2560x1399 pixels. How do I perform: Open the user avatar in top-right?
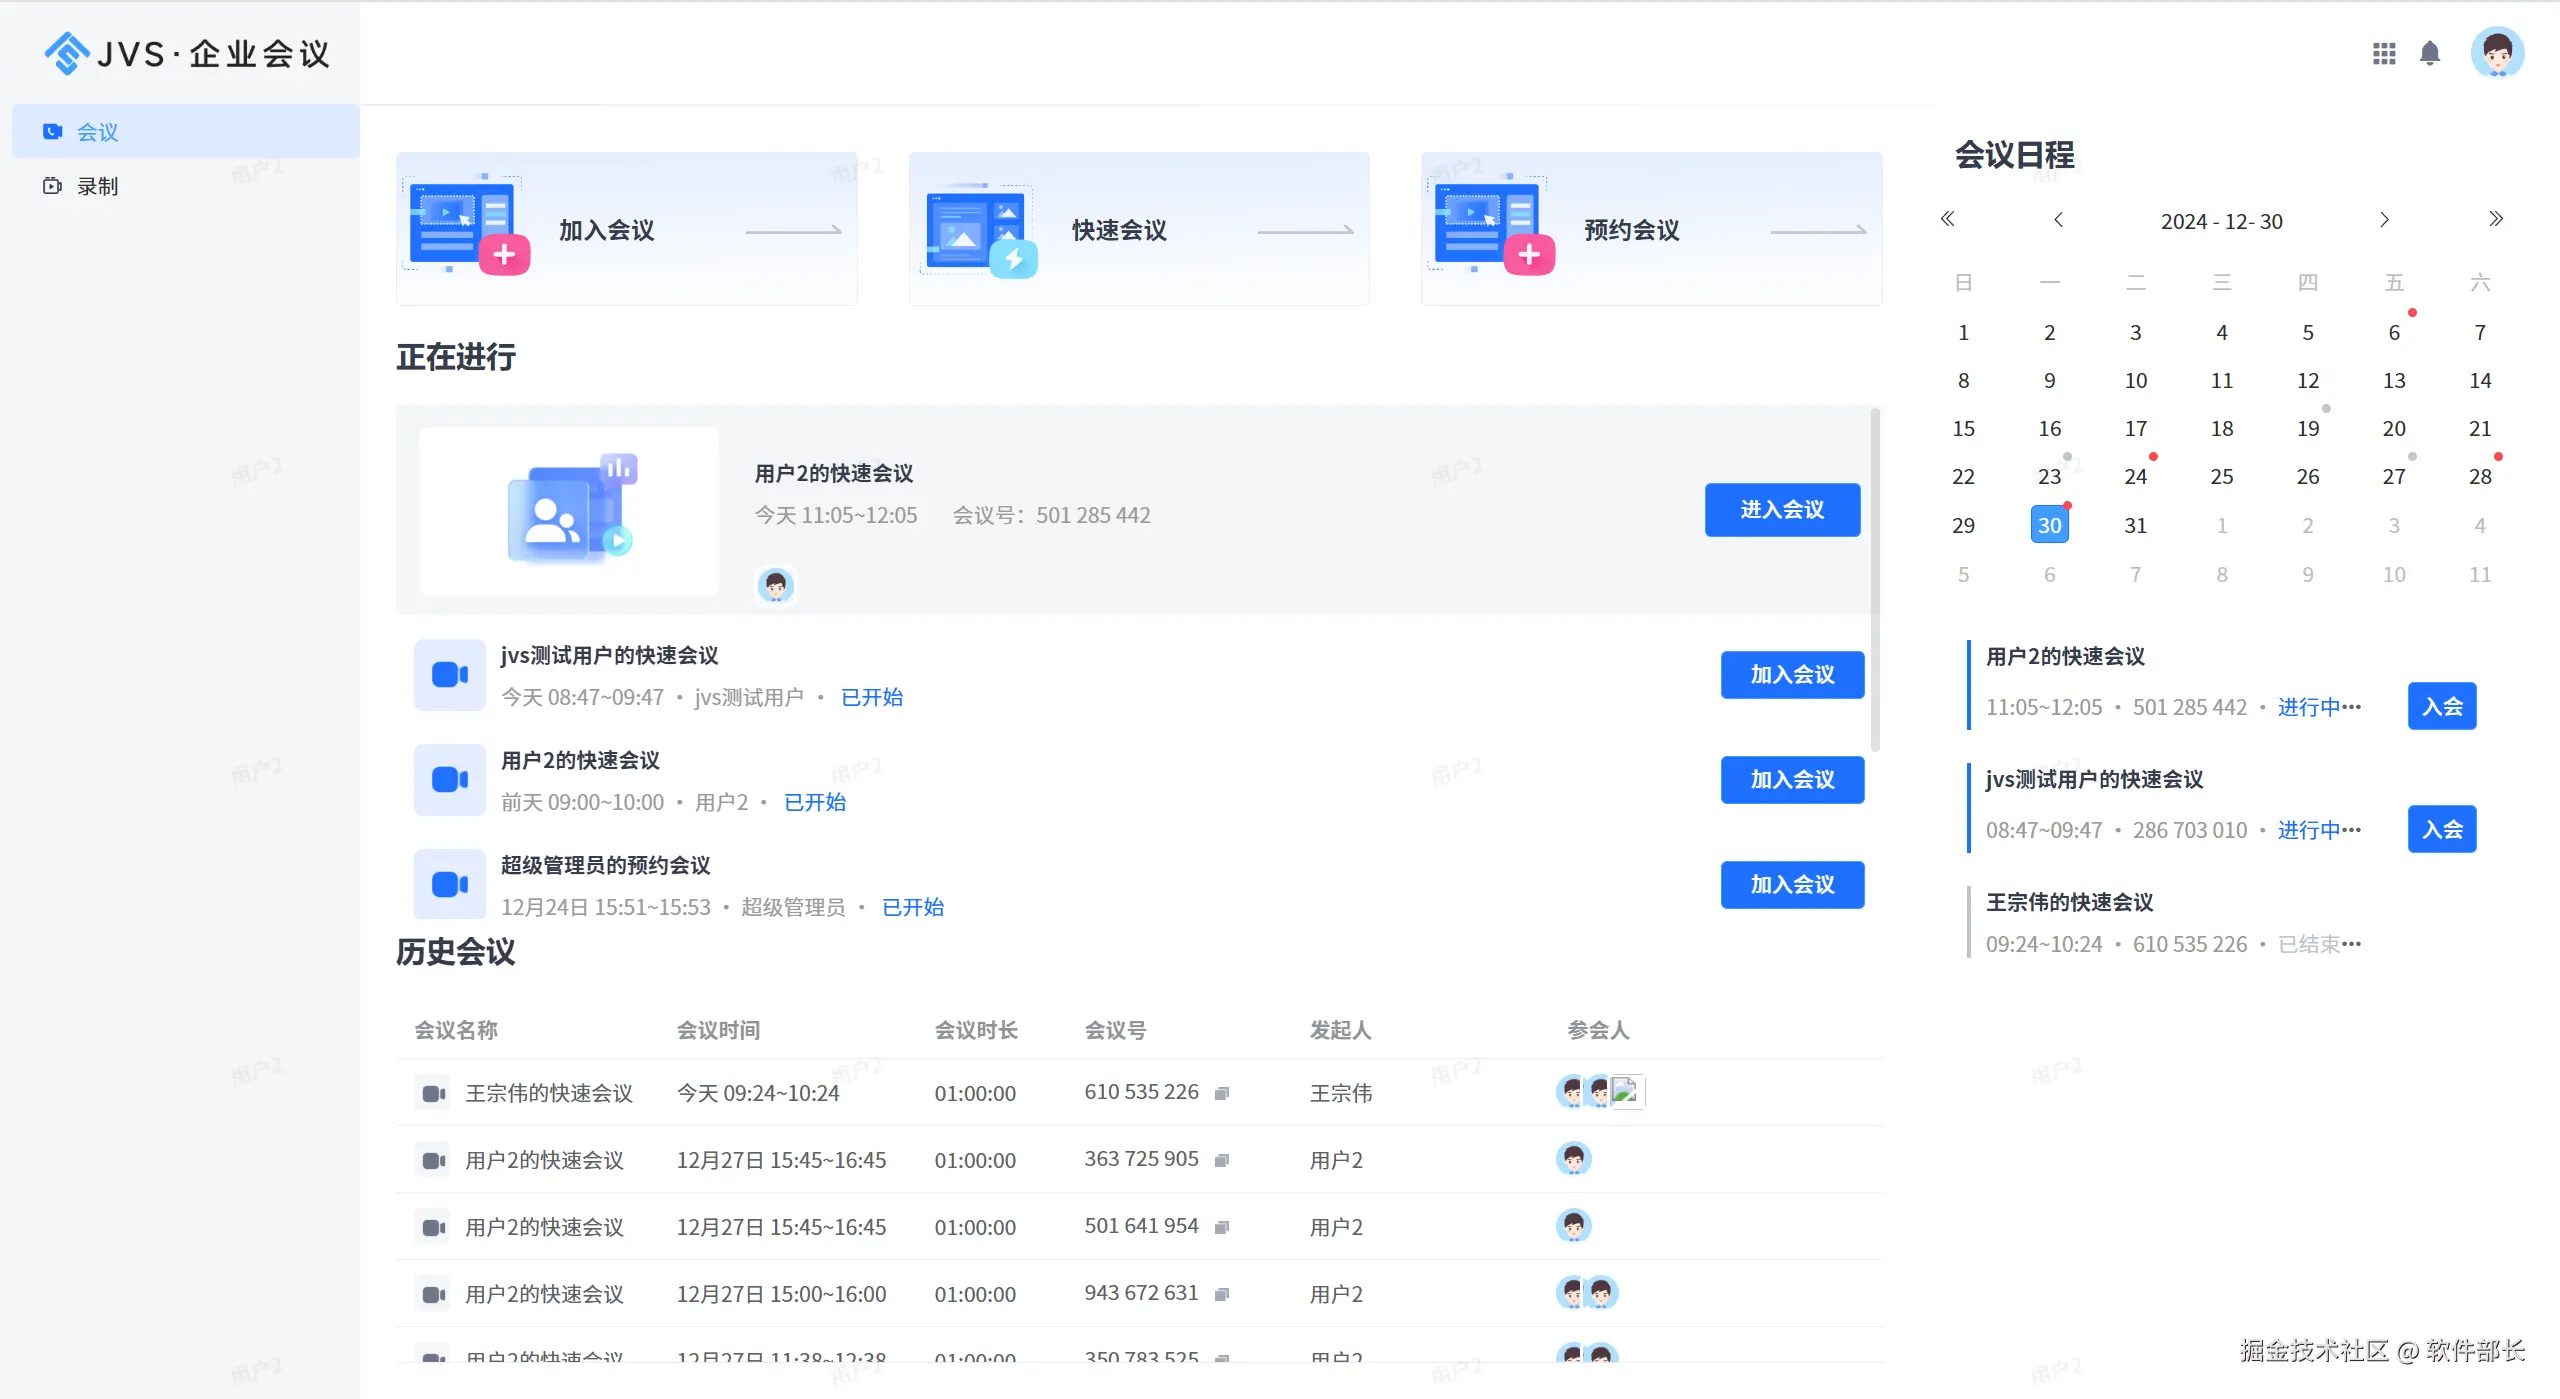[2497, 53]
